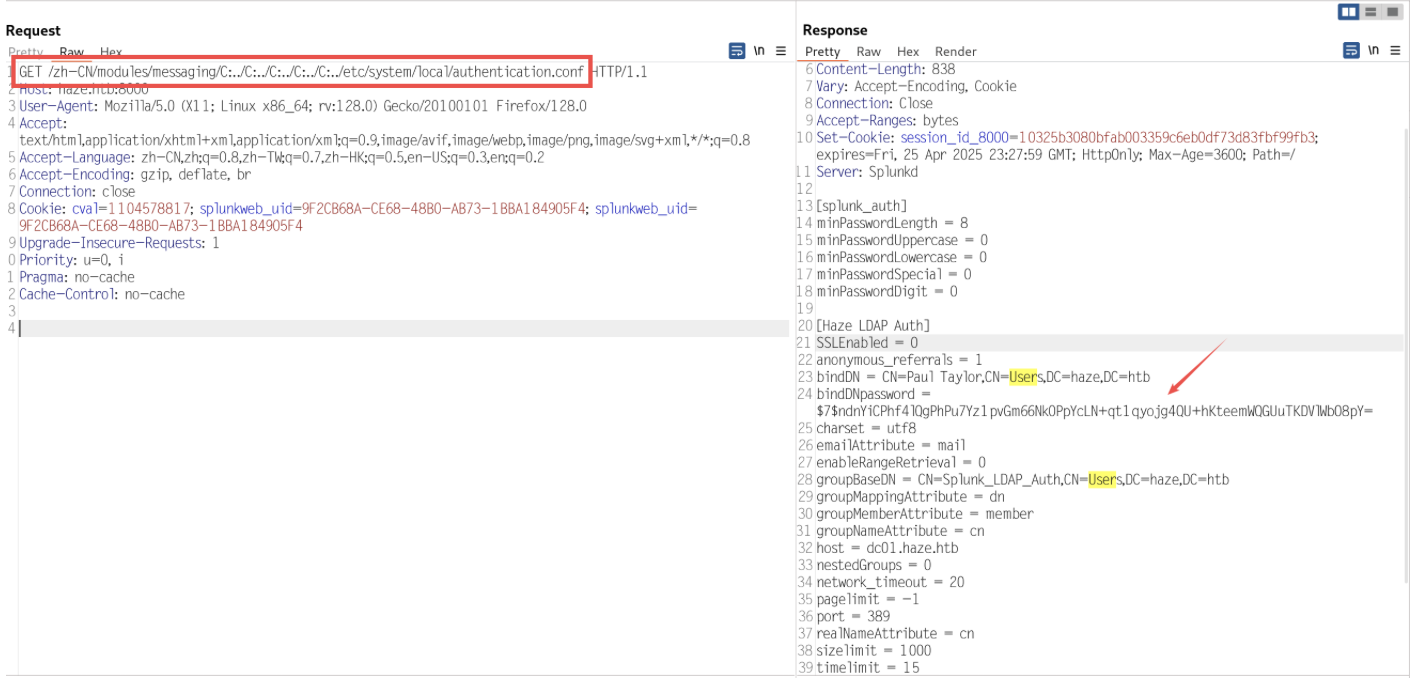Open Request panel hamburger options menu
The image size is (1416, 680).
(x=781, y=51)
